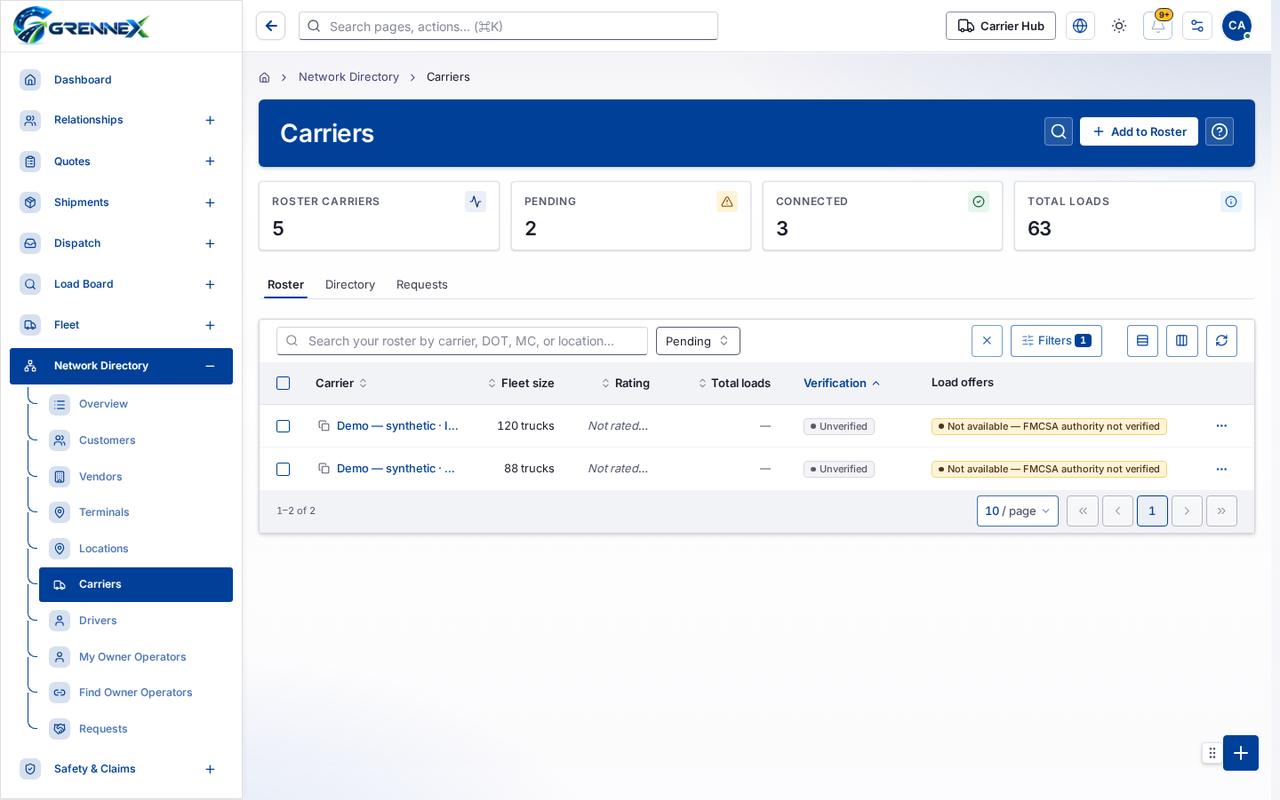1280x800 pixels.
Task: Copy icon beside 88 trucks carrier
Action: (324, 469)
